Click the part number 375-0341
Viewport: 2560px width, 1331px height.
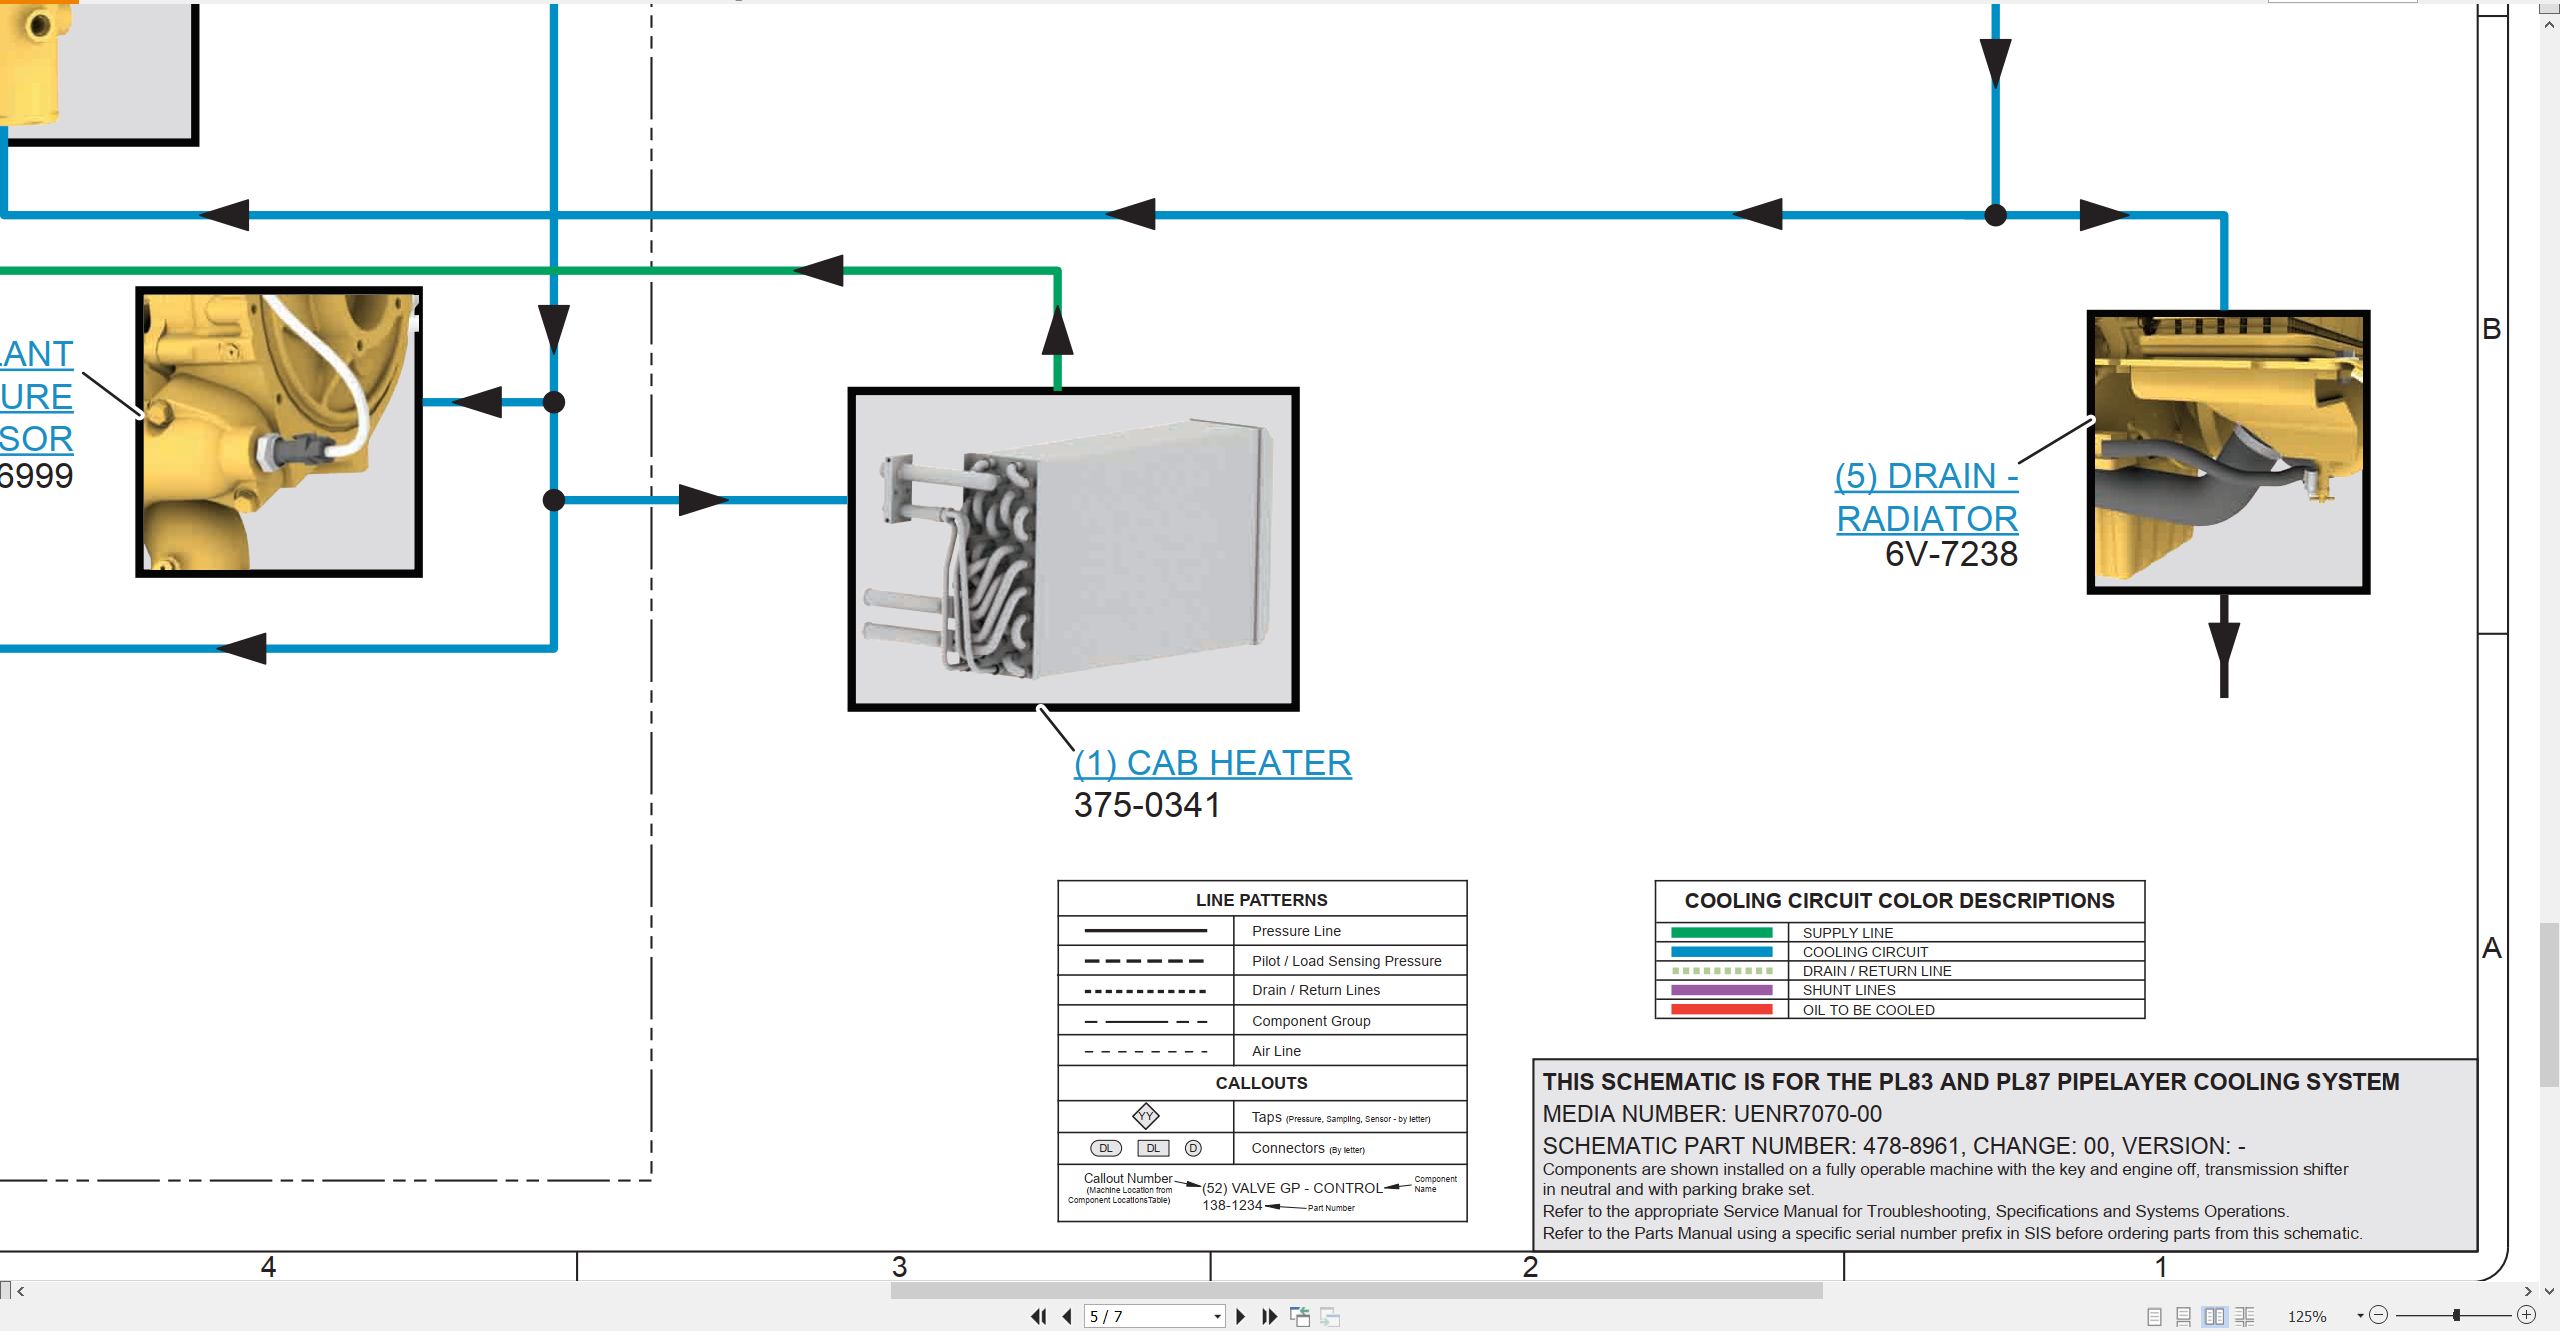pos(1147,805)
